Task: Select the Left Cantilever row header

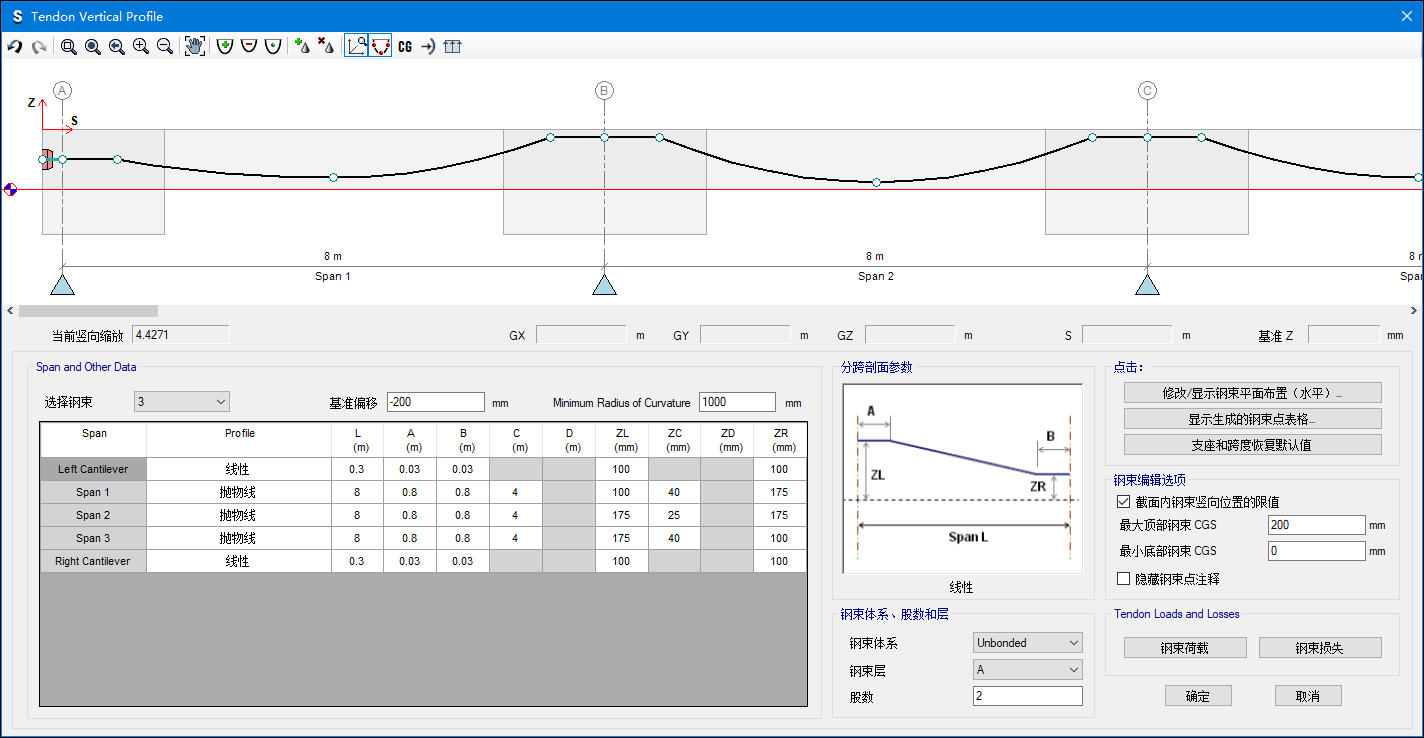Action: point(93,469)
